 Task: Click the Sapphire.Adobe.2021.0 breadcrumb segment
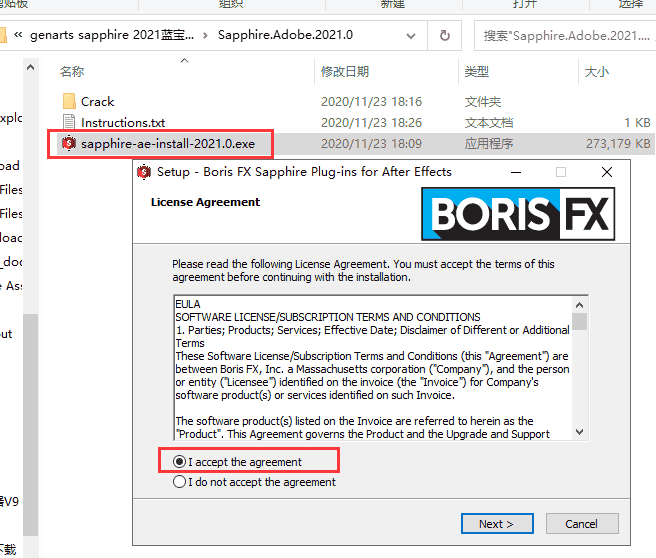click(x=285, y=35)
